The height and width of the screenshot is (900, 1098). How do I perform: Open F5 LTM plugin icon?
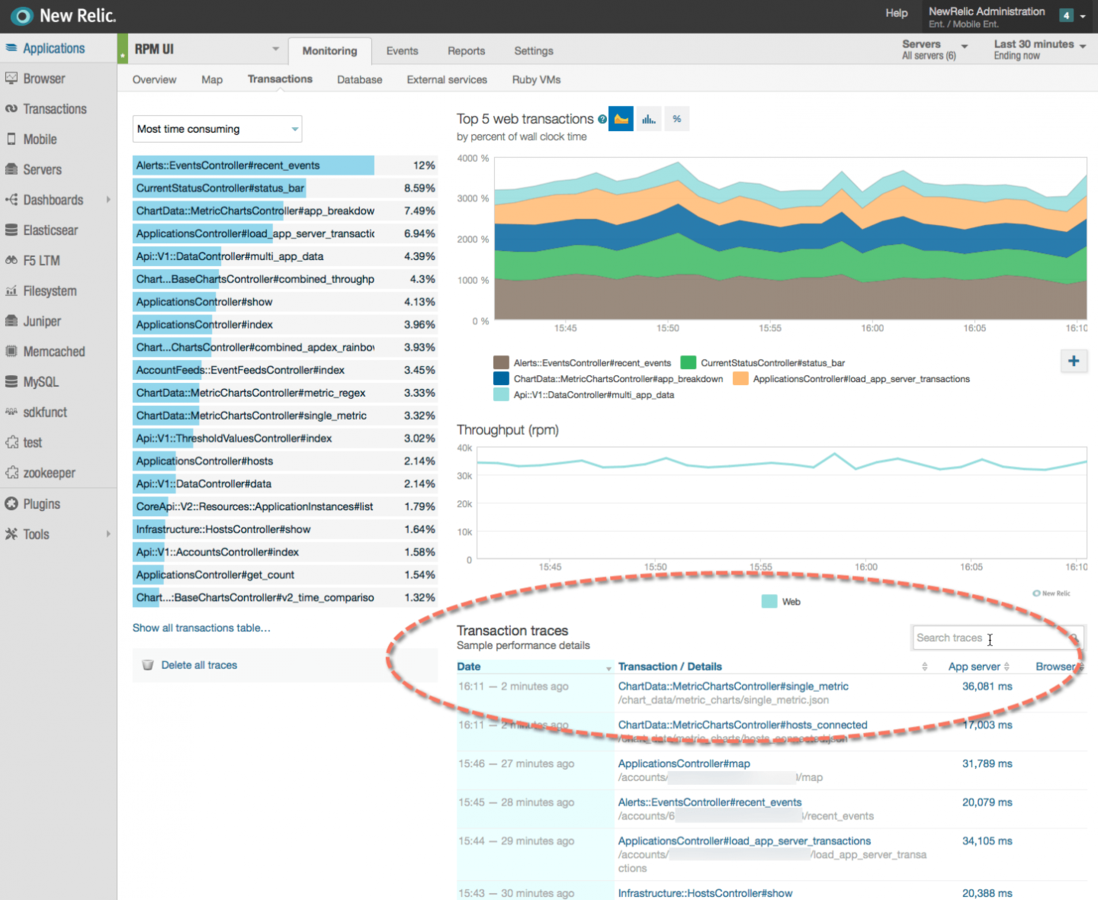[x=11, y=261]
